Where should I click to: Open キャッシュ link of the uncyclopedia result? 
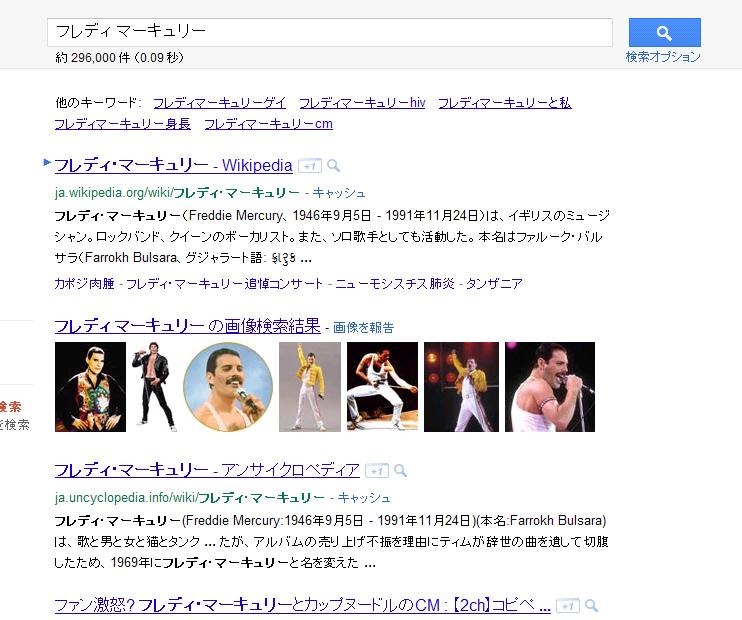(364, 497)
